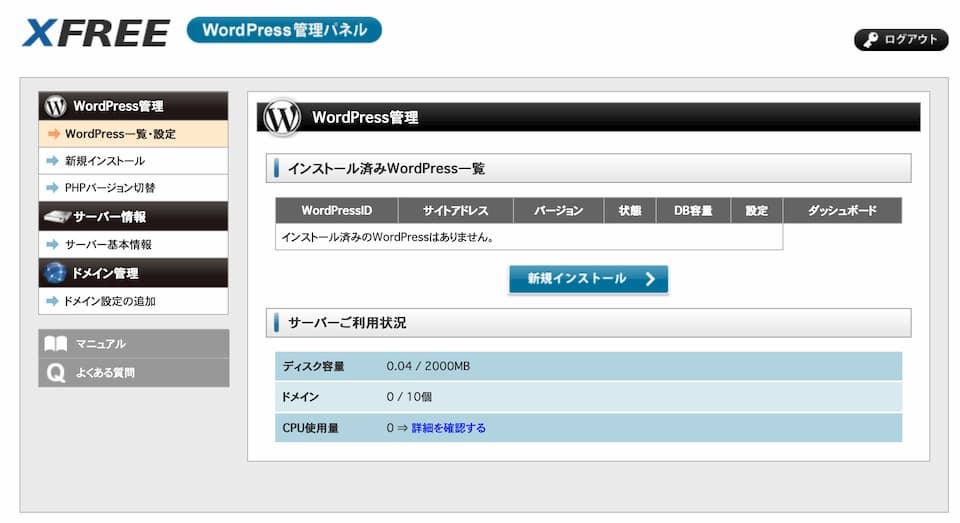Click the key icon on ログアウト button

[x=870, y=40]
